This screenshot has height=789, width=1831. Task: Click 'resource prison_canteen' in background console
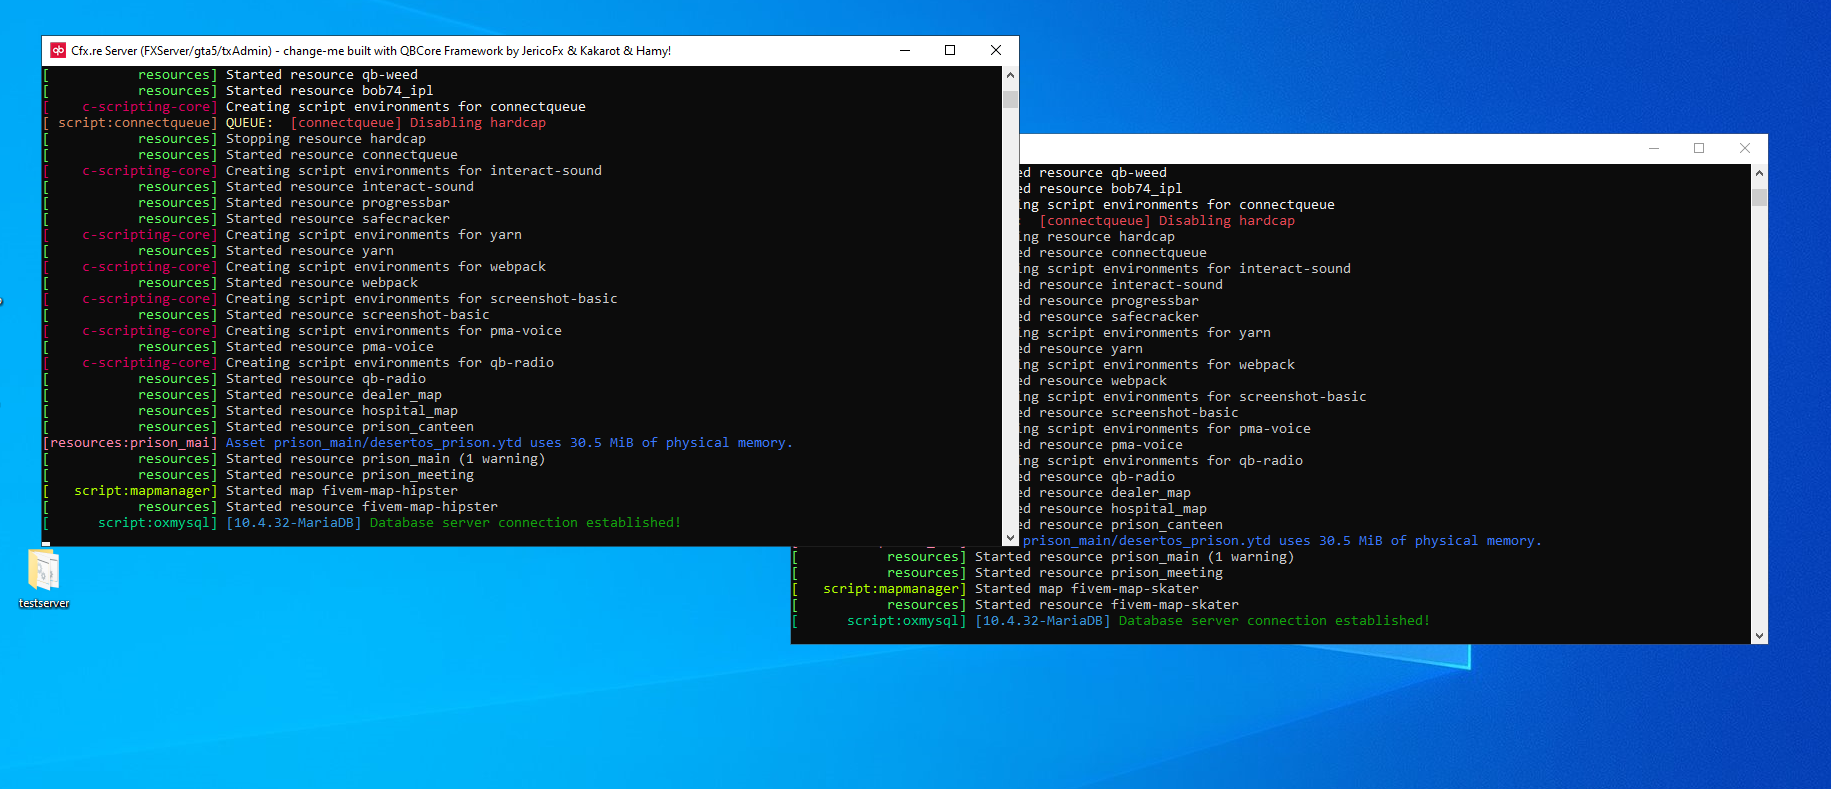[x=1130, y=525]
